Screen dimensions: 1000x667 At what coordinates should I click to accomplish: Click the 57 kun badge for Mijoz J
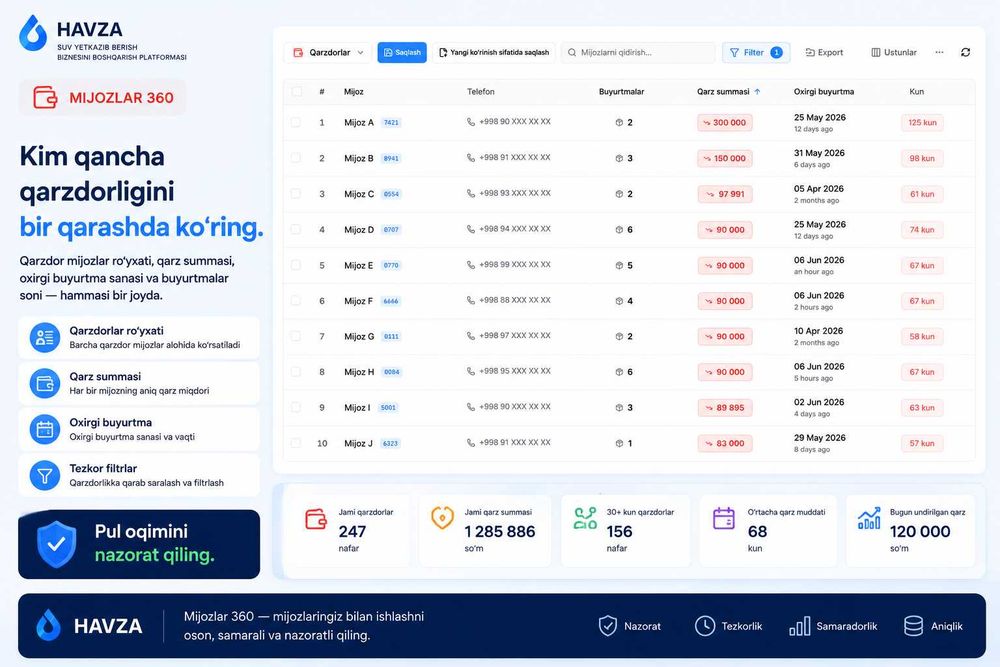click(922, 443)
